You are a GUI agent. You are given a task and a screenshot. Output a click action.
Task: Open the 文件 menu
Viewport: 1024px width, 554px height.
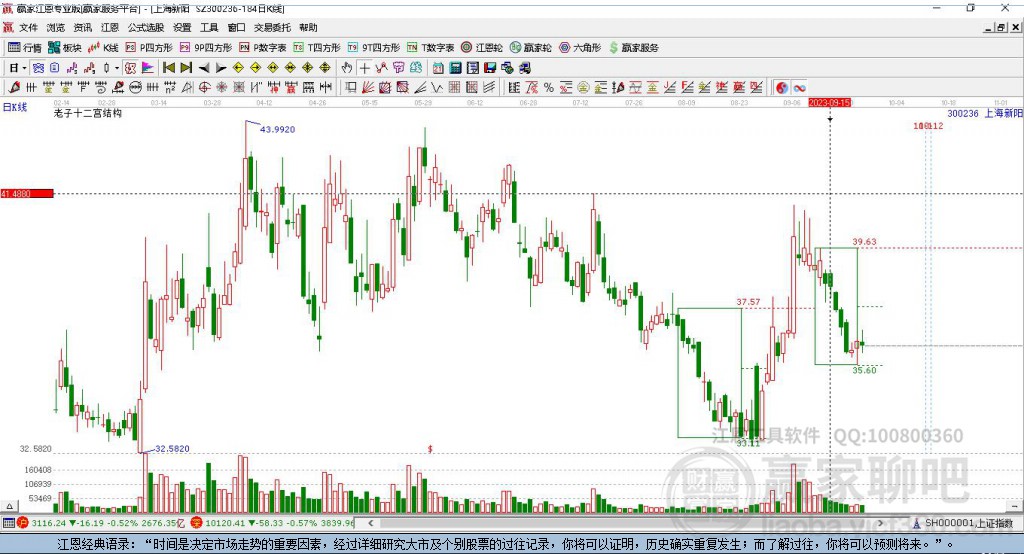coord(28,27)
